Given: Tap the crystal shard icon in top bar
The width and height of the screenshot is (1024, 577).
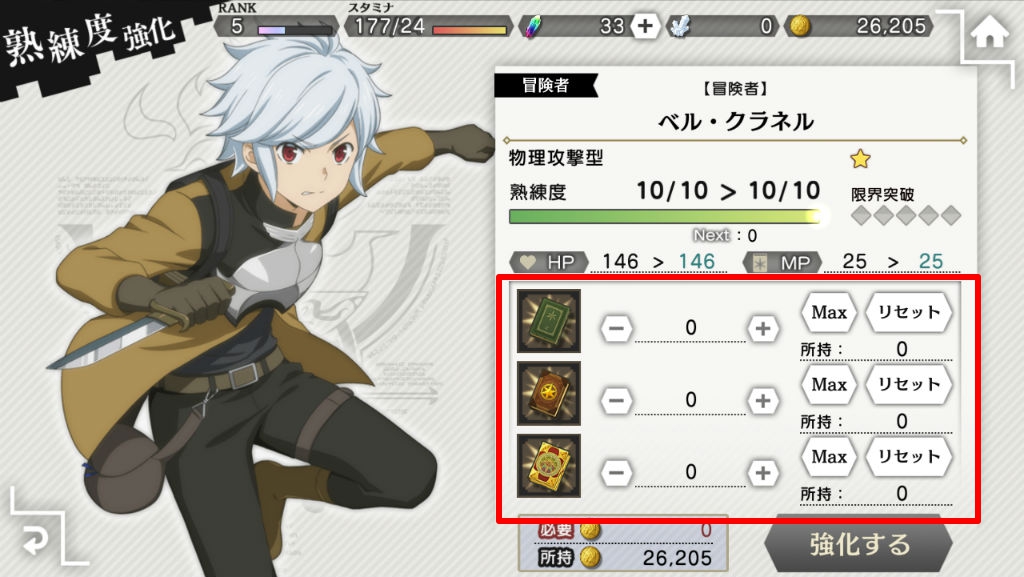Looking at the screenshot, I should pos(680,26).
